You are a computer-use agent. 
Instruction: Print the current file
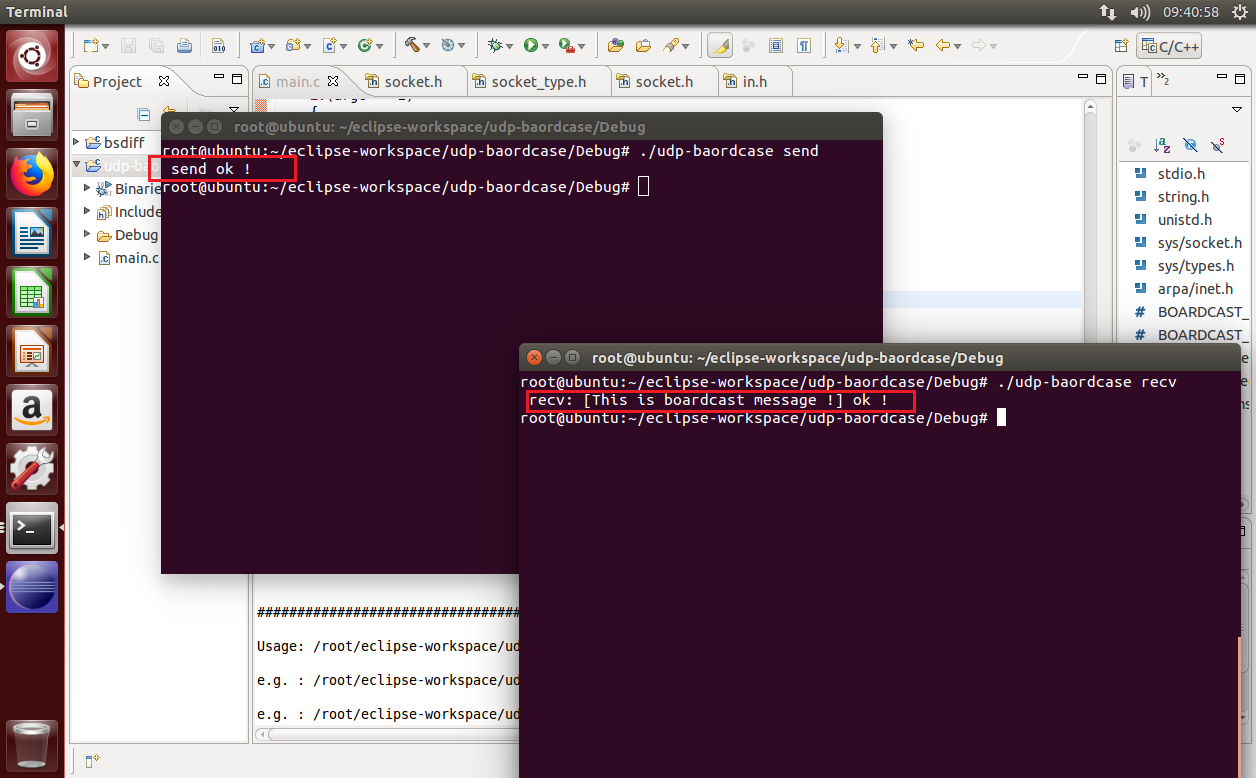185,45
